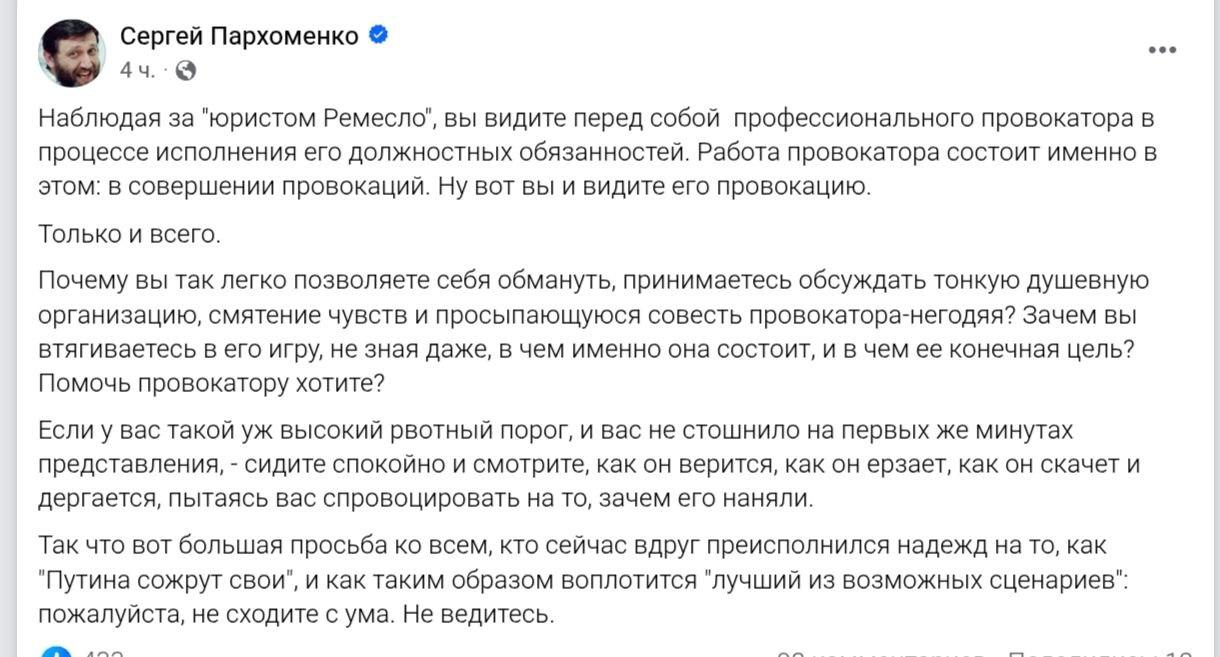Open the post timestamp "4 ч."
Viewport: 1220px width, 657px height.
point(138,70)
